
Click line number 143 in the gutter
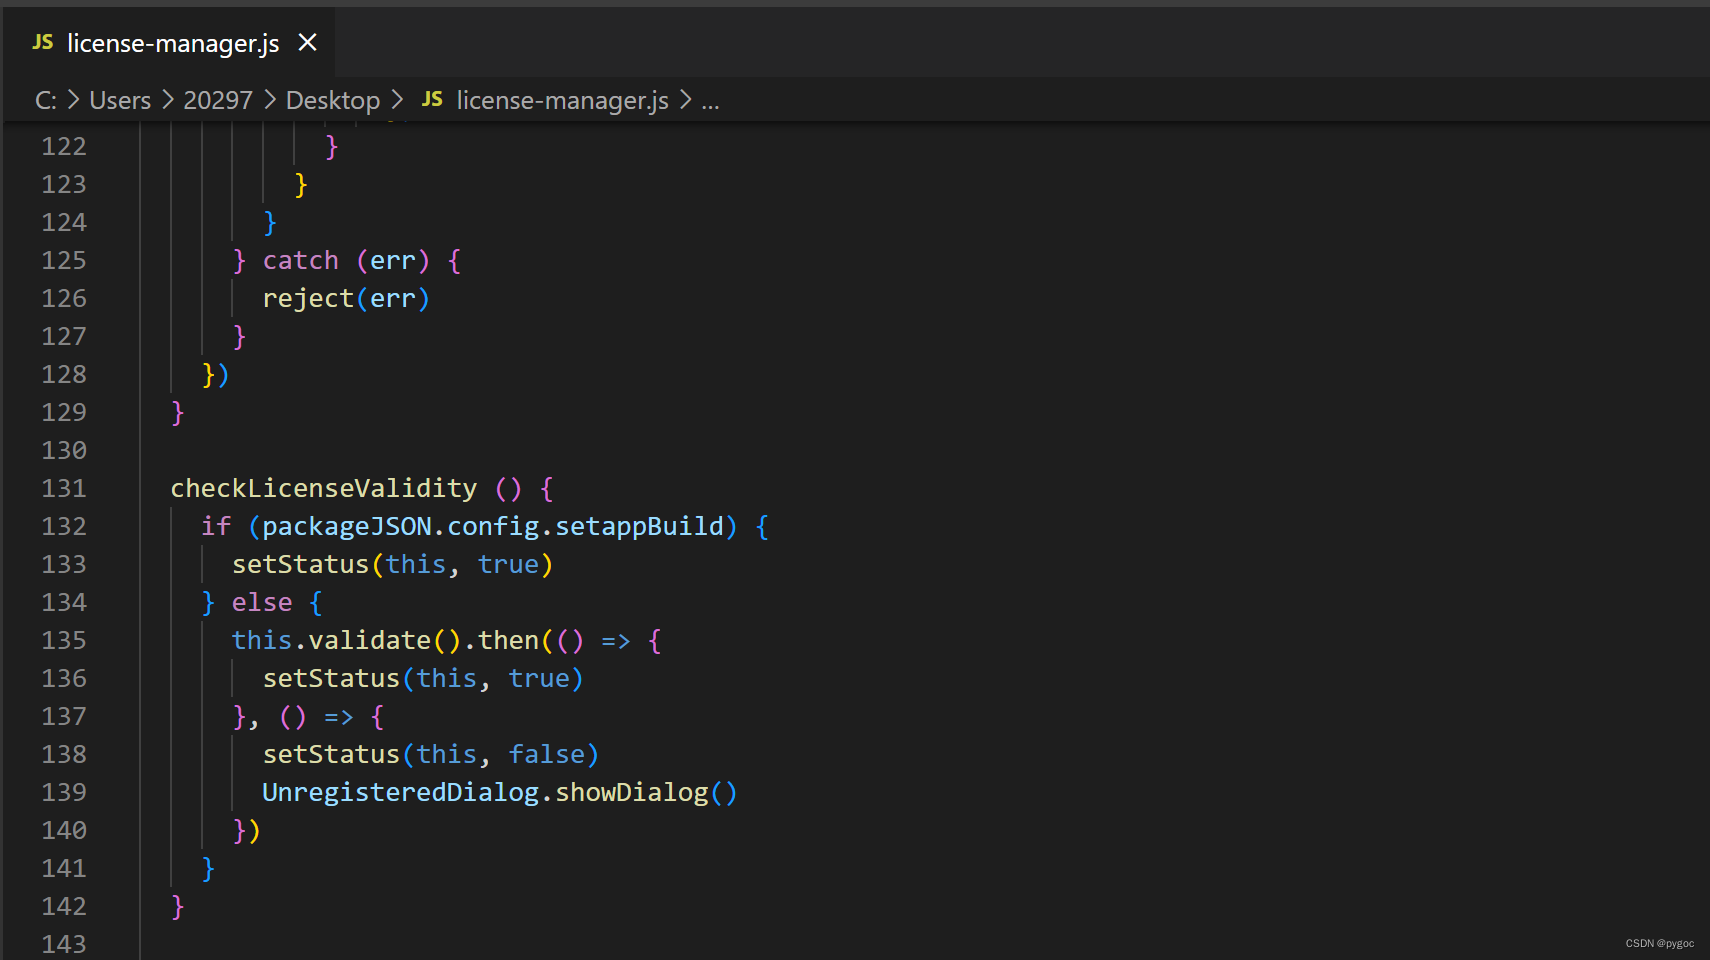click(64, 944)
